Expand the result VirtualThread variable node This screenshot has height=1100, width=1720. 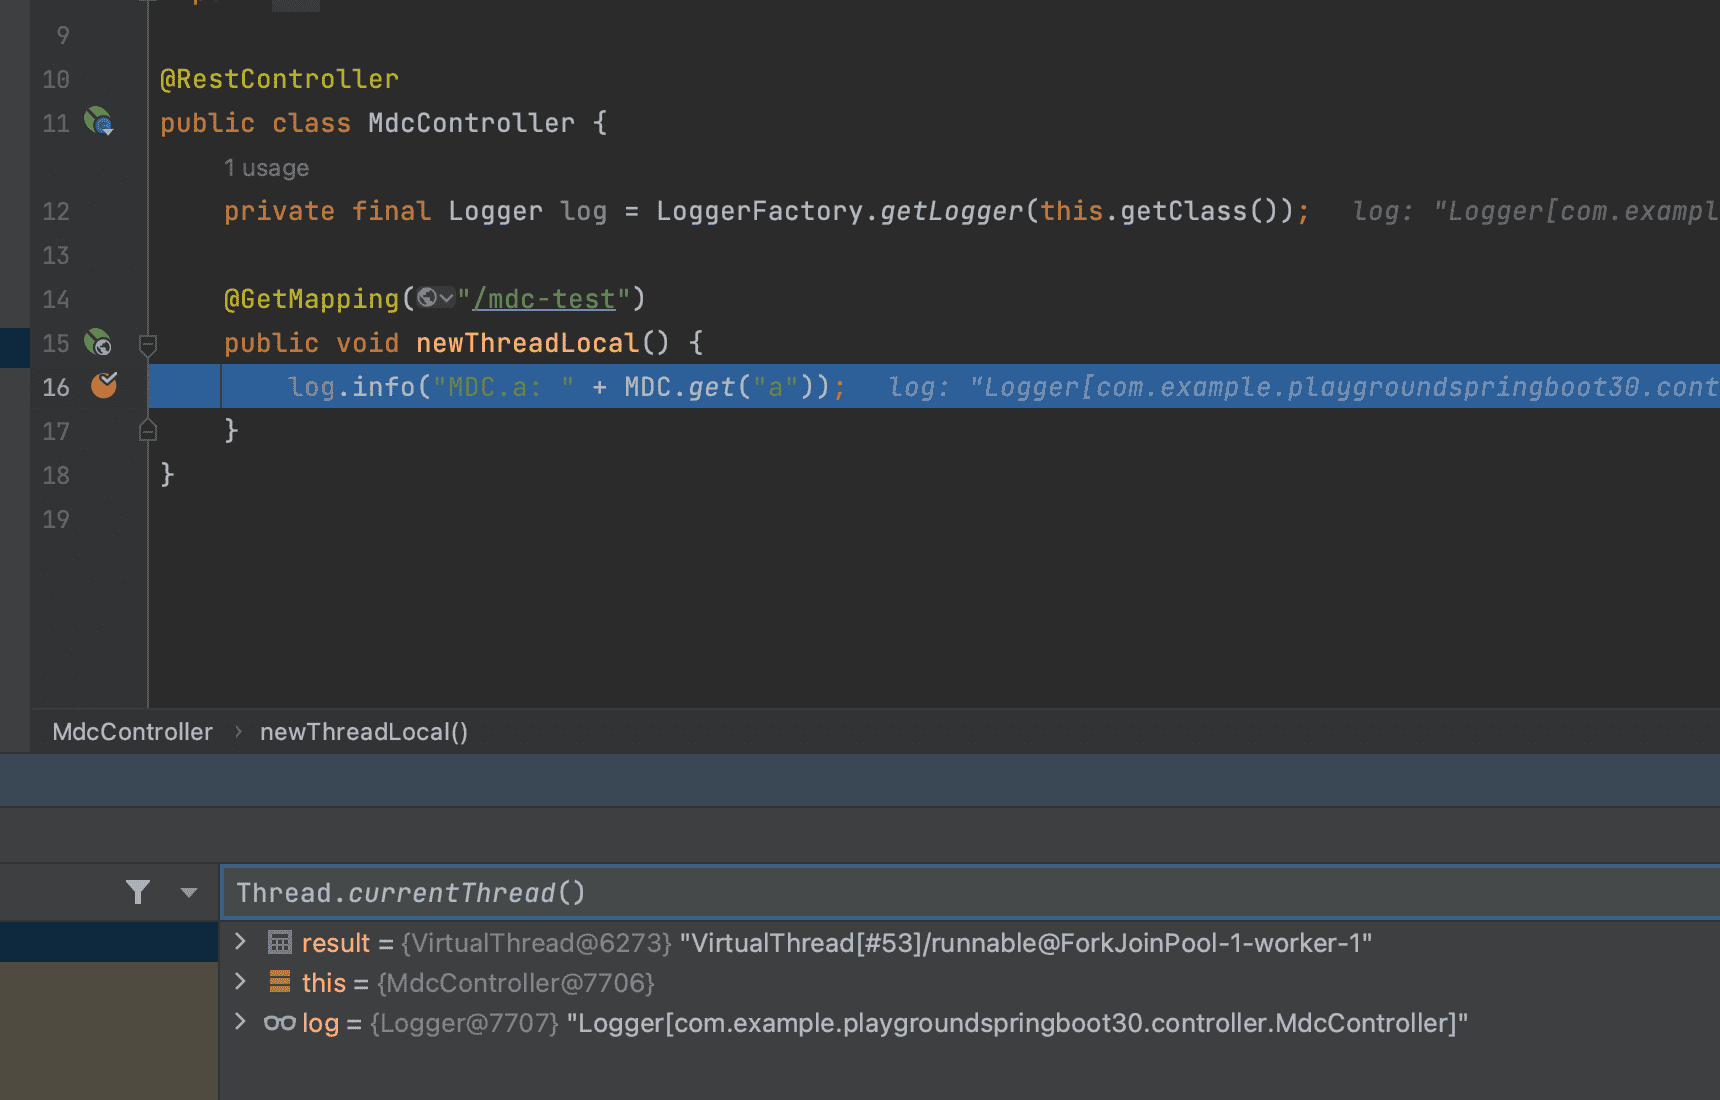[x=240, y=942]
